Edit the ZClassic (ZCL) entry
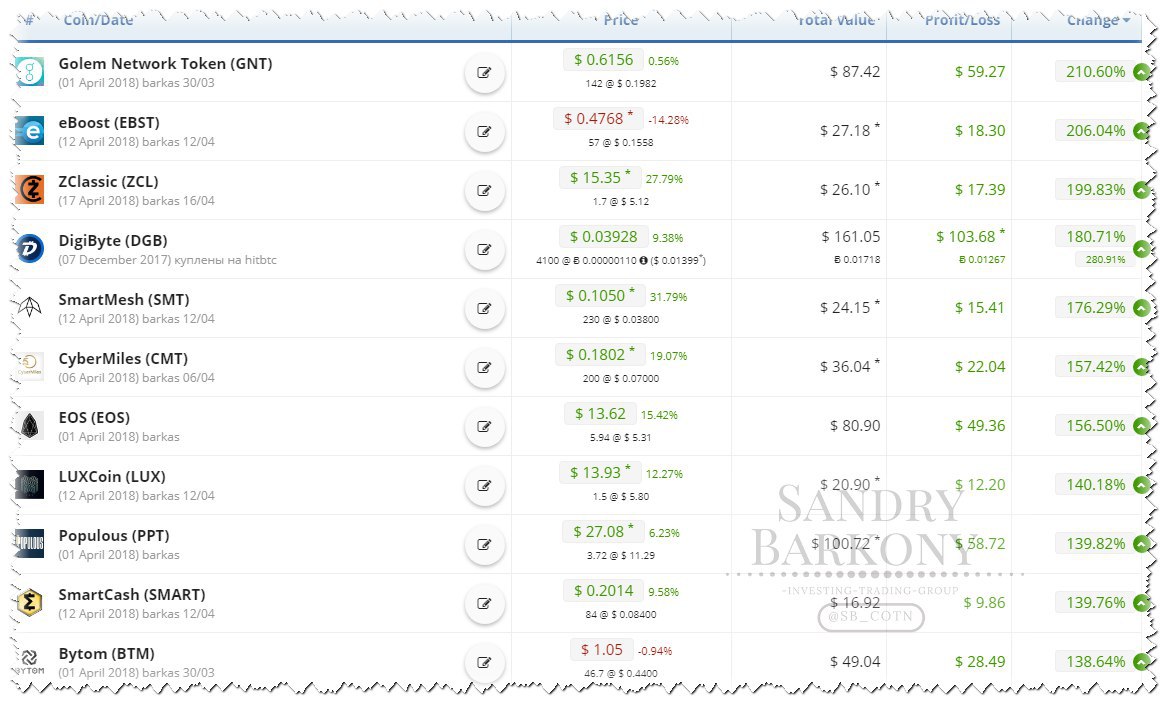 [x=485, y=190]
